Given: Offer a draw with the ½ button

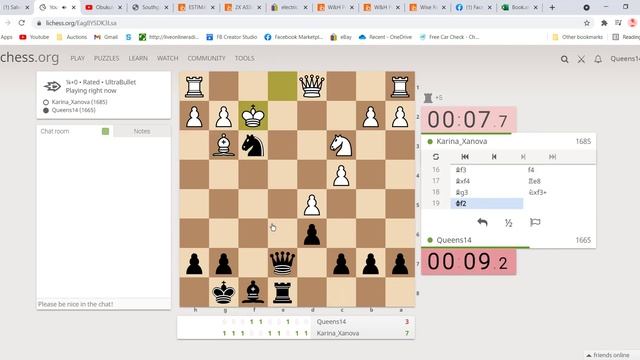Looking at the screenshot, I should [x=509, y=222].
